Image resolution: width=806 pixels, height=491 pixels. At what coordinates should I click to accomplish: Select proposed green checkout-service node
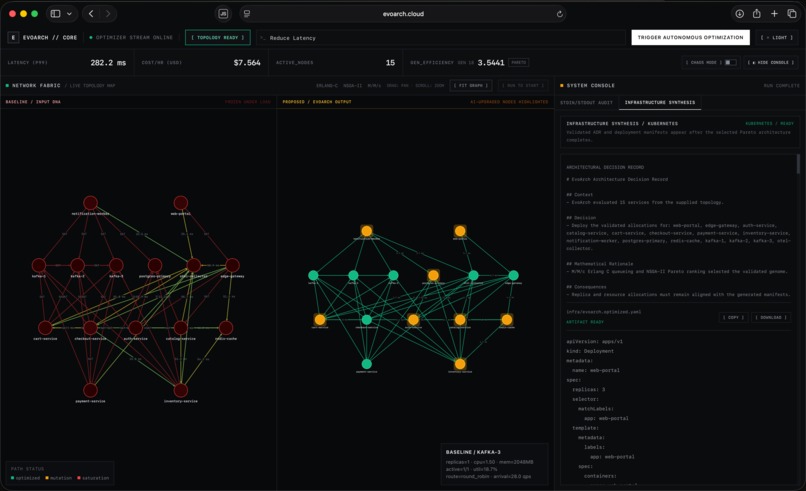coord(367,320)
